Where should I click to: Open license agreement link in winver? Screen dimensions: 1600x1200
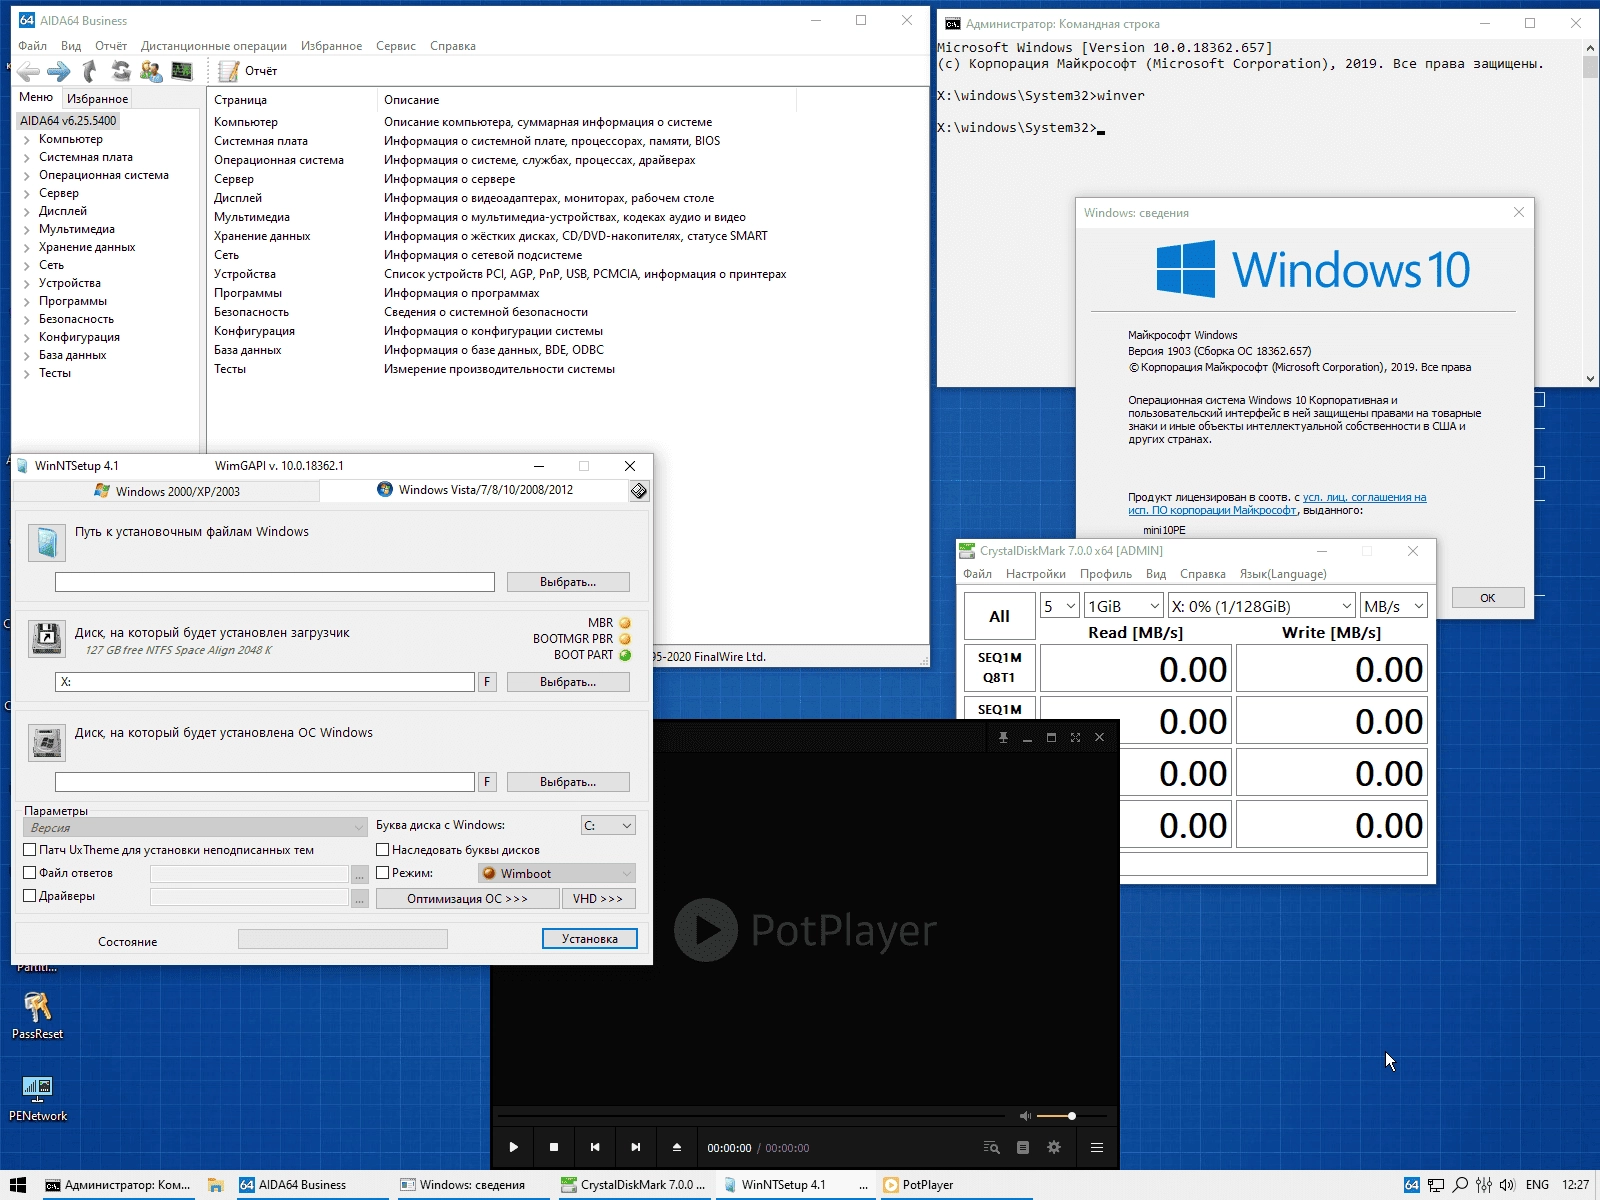tap(1277, 504)
